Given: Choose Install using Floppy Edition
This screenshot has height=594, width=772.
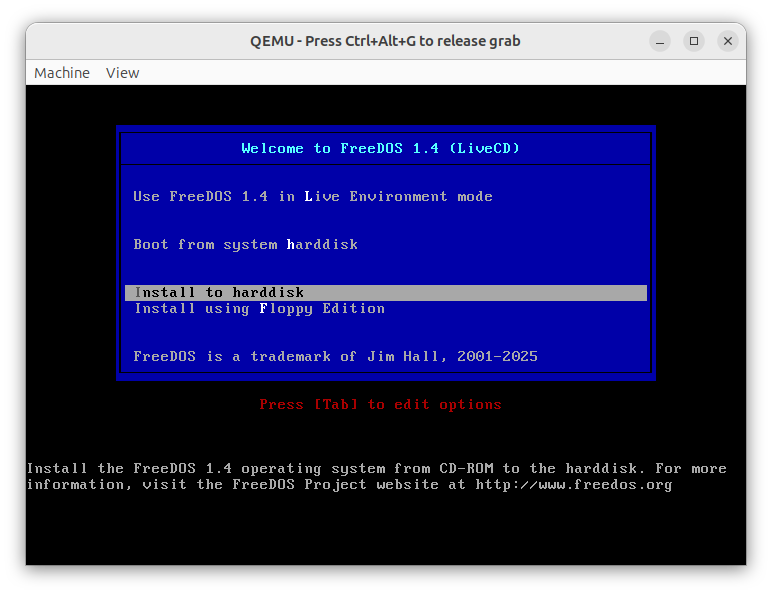Looking at the screenshot, I should (x=259, y=309).
